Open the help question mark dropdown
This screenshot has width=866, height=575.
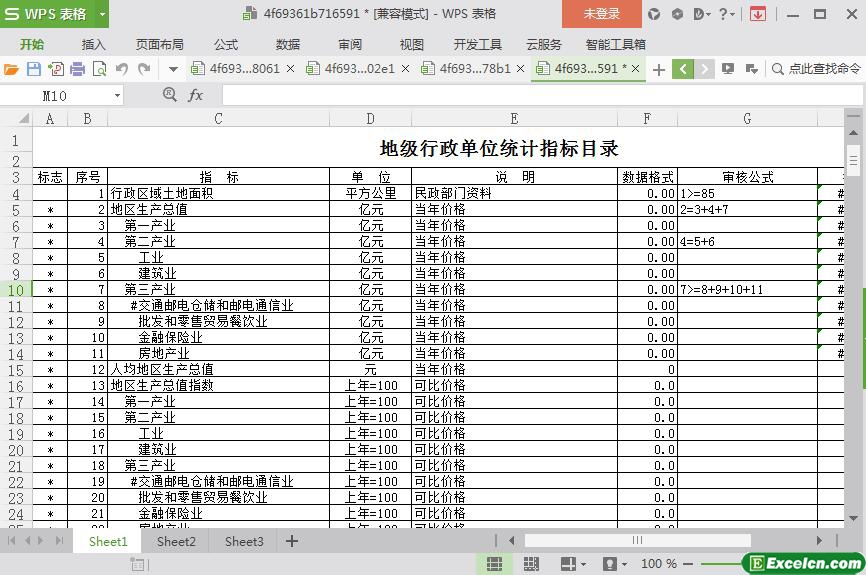(x=727, y=14)
